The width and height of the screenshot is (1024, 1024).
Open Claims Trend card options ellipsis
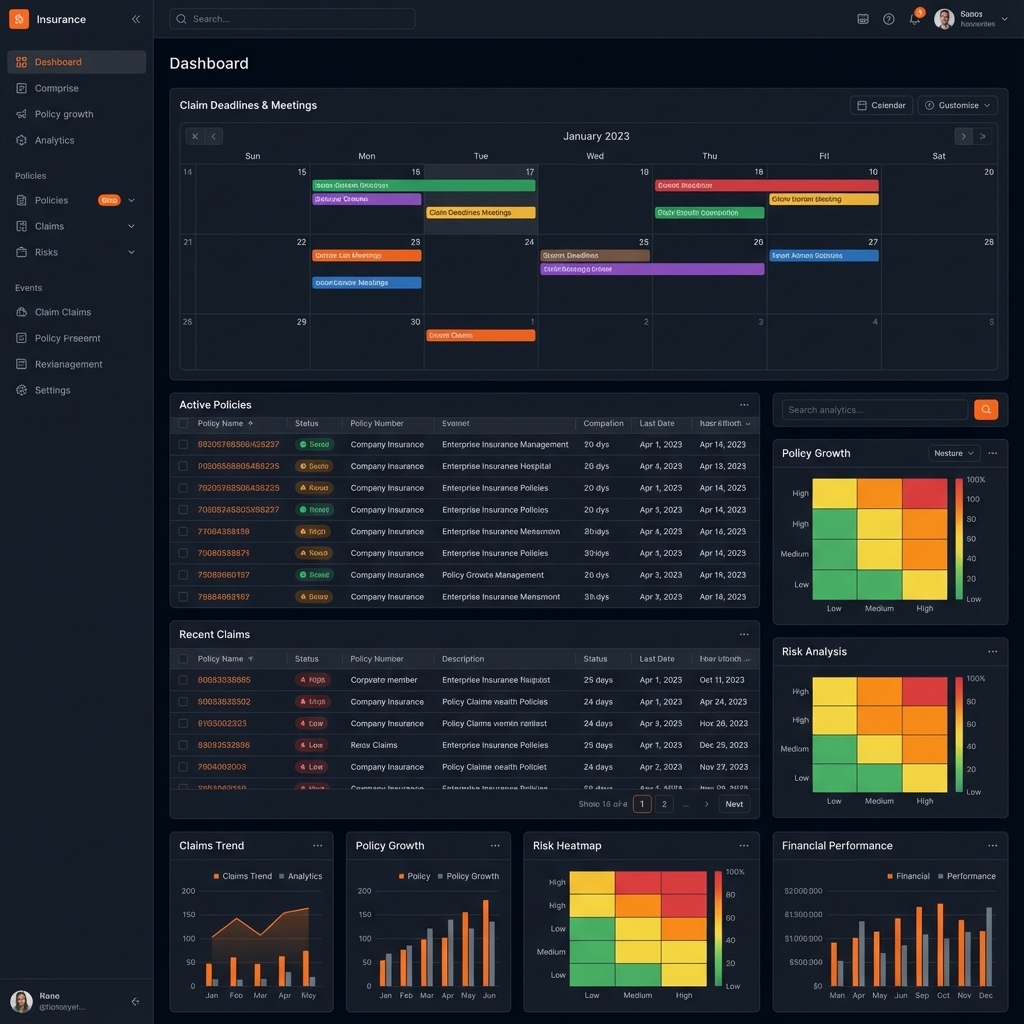(317, 846)
